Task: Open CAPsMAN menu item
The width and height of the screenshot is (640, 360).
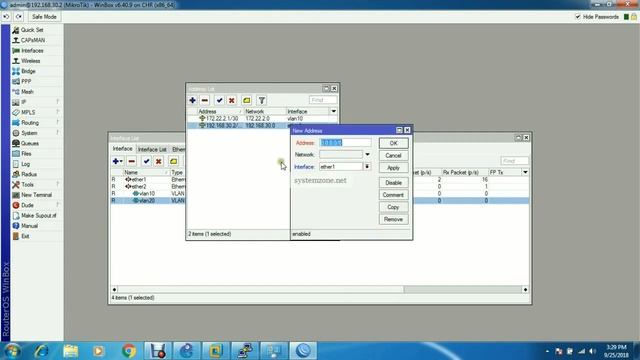Action: point(33,40)
